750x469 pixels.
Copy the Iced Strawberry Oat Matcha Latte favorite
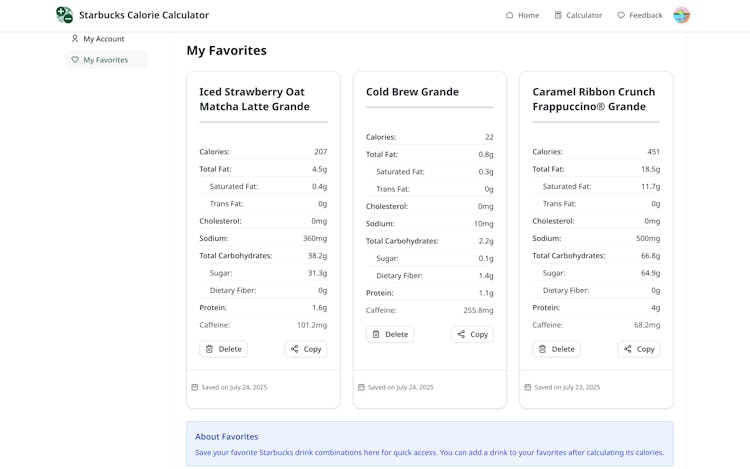point(306,349)
